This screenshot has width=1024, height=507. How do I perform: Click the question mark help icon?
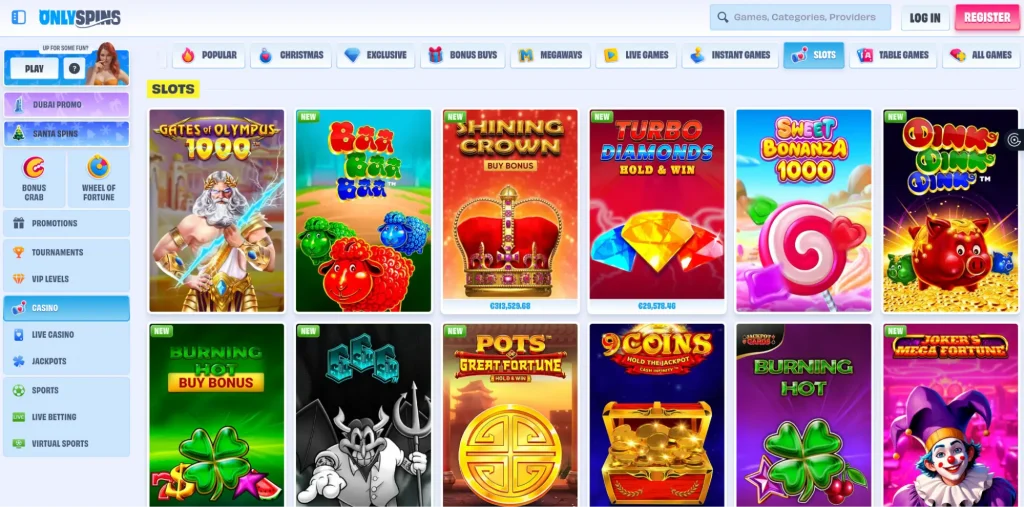click(74, 68)
